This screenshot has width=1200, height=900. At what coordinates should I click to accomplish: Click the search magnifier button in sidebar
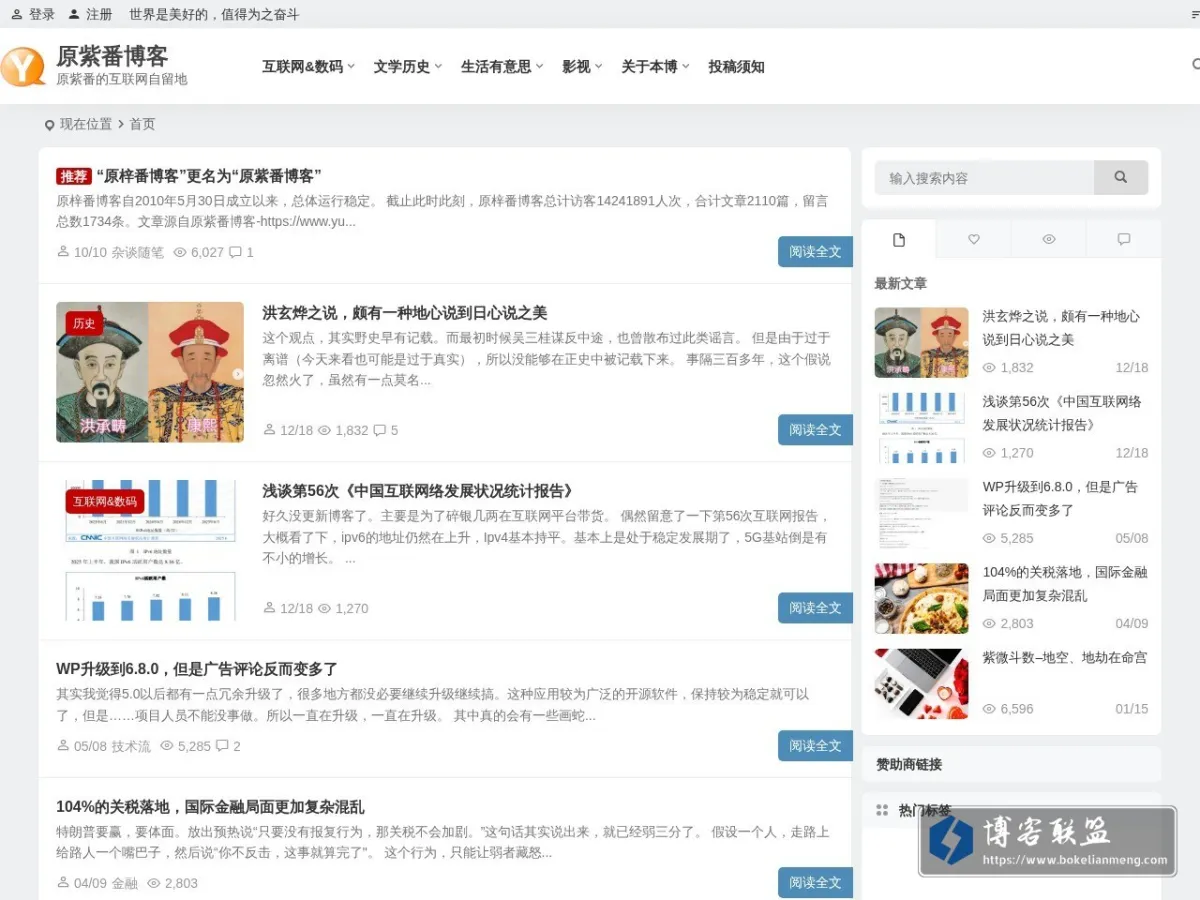(1121, 177)
